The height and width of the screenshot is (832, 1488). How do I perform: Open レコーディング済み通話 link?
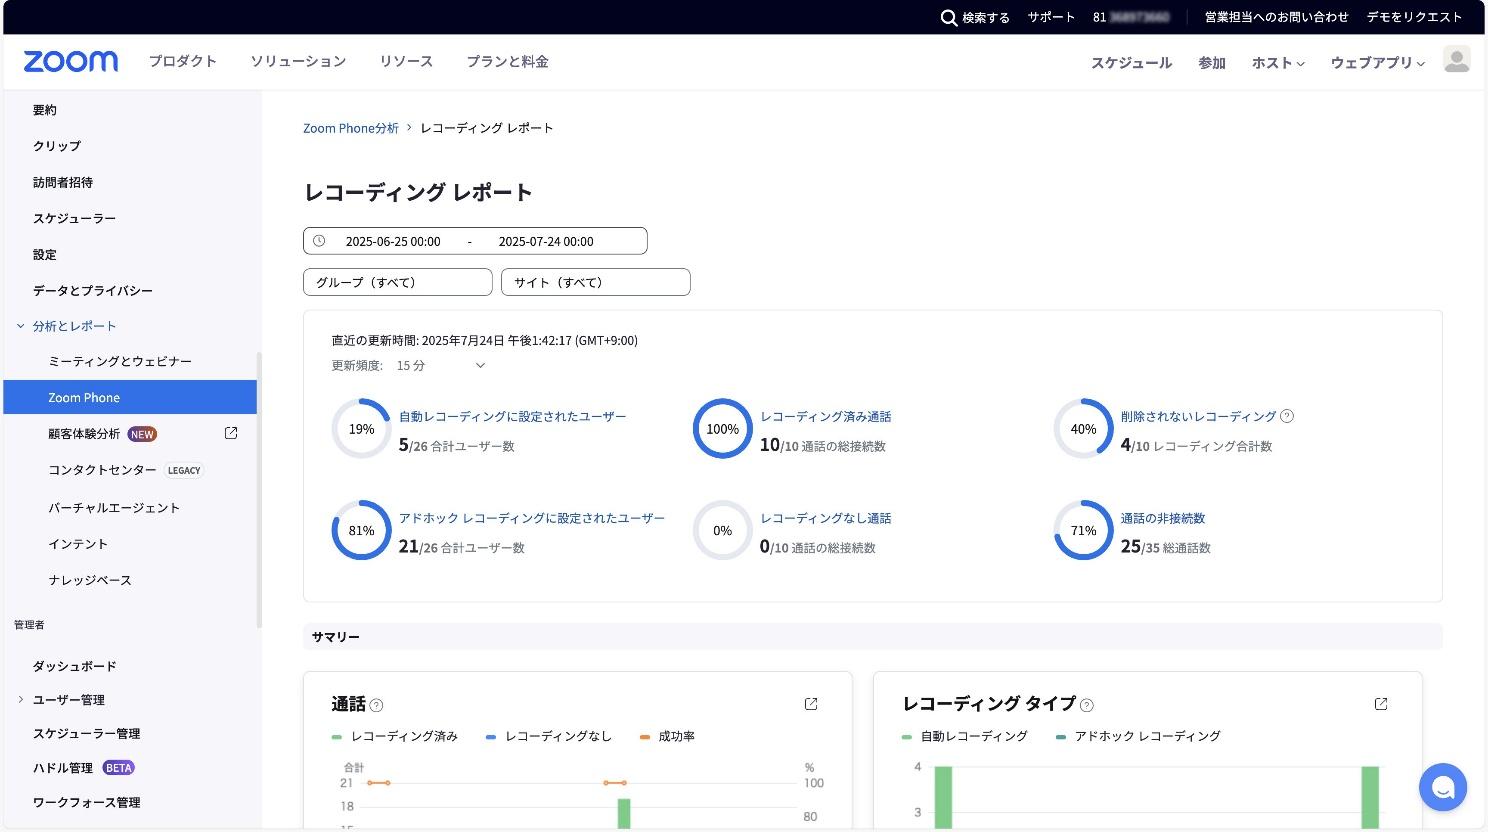[x=826, y=416]
